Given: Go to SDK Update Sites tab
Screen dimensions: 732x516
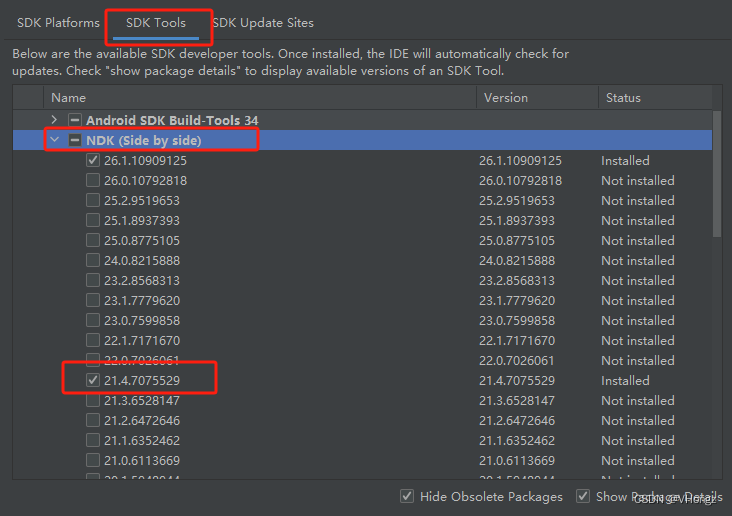Looking at the screenshot, I should click(263, 22).
